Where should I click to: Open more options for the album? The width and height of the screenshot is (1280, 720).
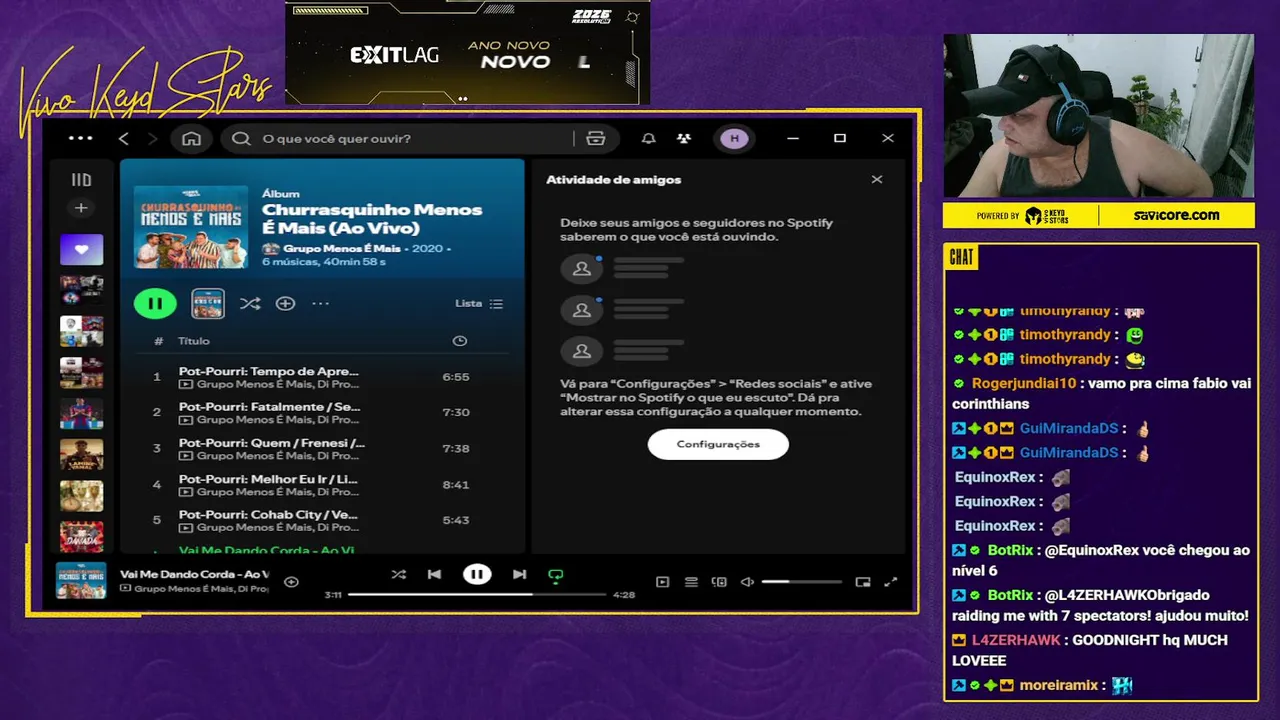pos(320,303)
